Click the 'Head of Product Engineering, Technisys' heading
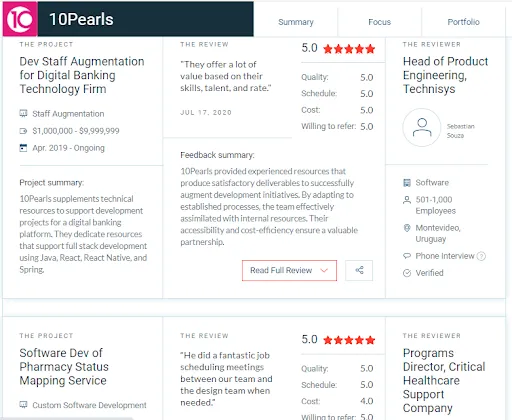This screenshot has height=420, width=512. [445, 75]
